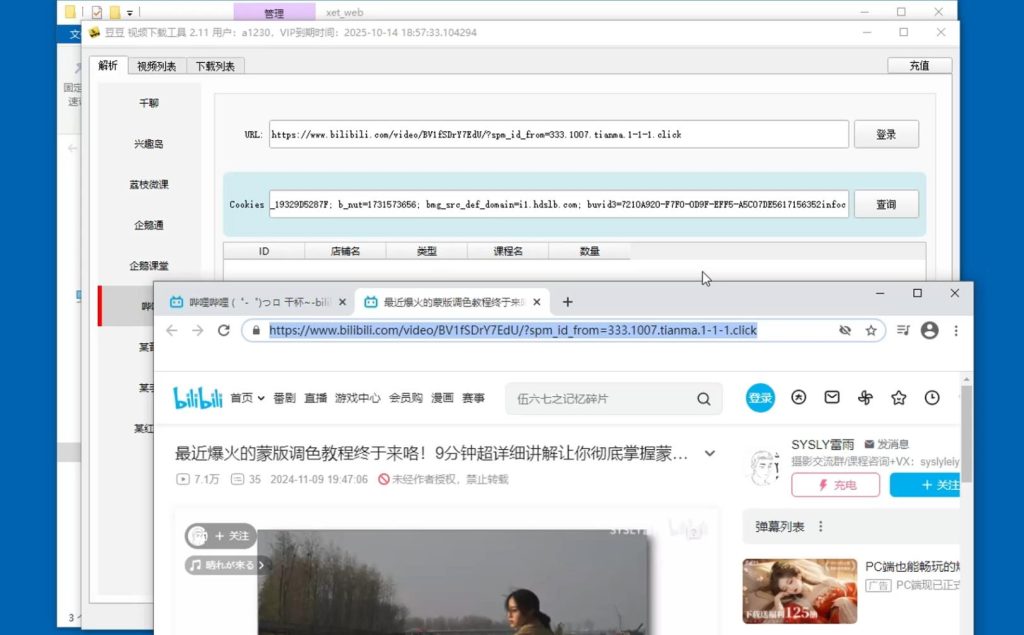Expand the video title with chevron
The width and height of the screenshot is (1024, 635).
(x=710, y=453)
